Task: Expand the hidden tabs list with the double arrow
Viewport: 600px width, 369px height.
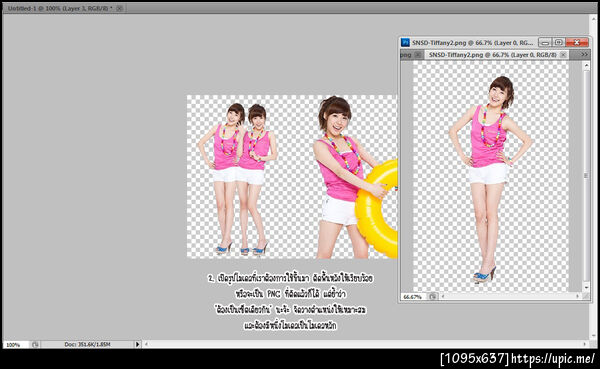Action: [584, 54]
